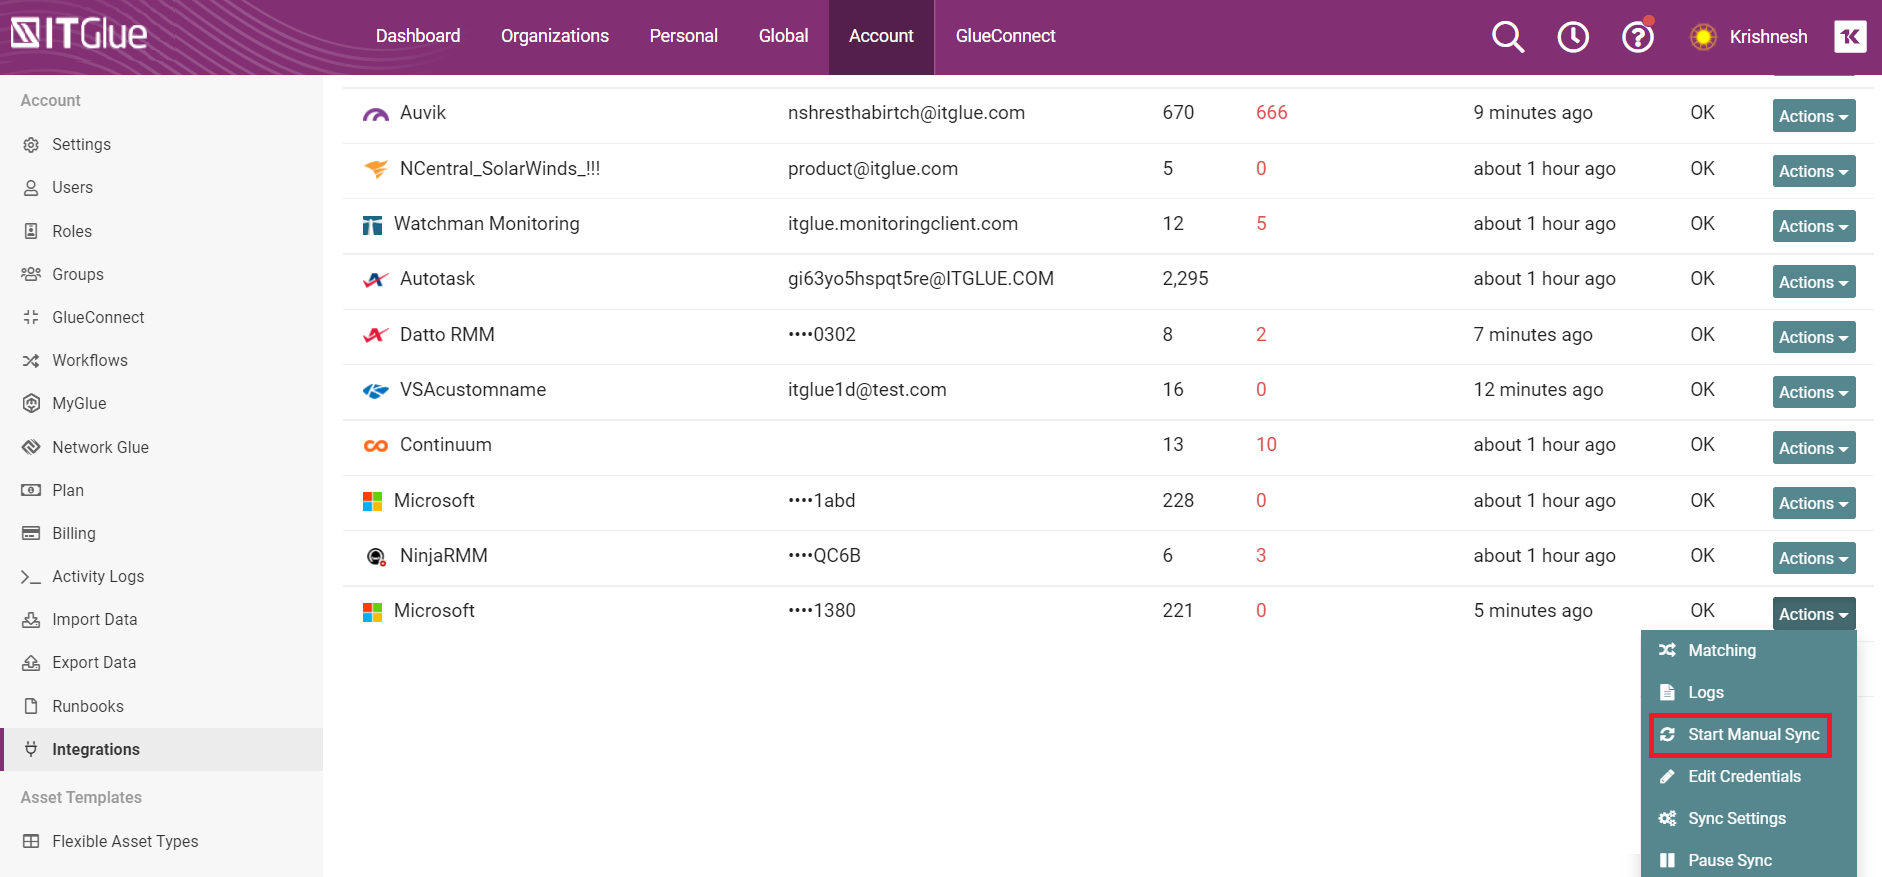Click the Users person icon in sidebar
This screenshot has width=1882, height=877.
point(31,188)
